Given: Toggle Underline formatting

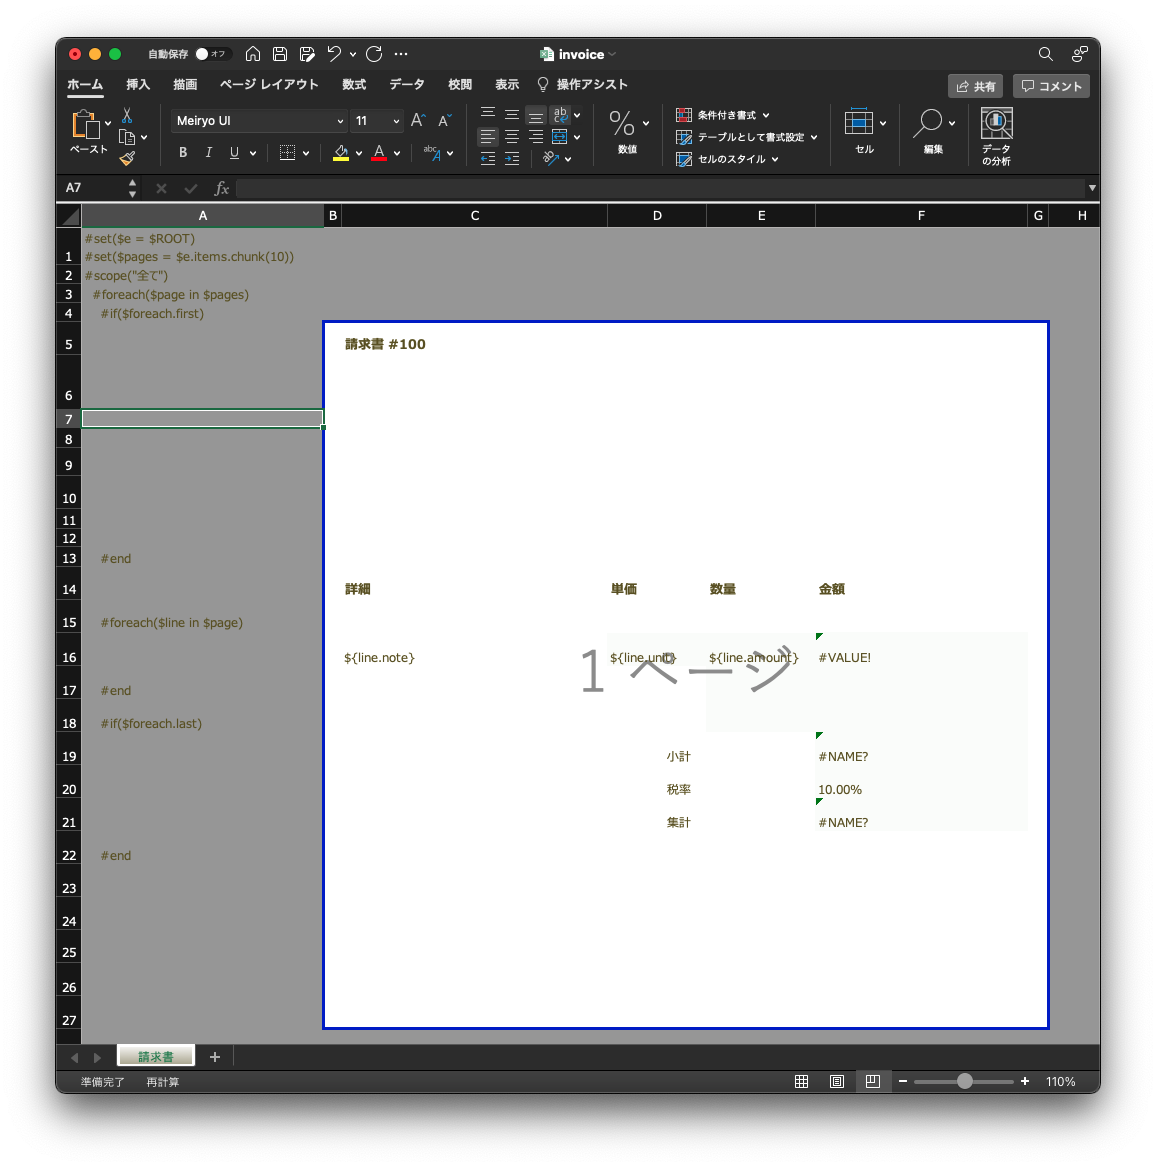Looking at the screenshot, I should [x=234, y=153].
